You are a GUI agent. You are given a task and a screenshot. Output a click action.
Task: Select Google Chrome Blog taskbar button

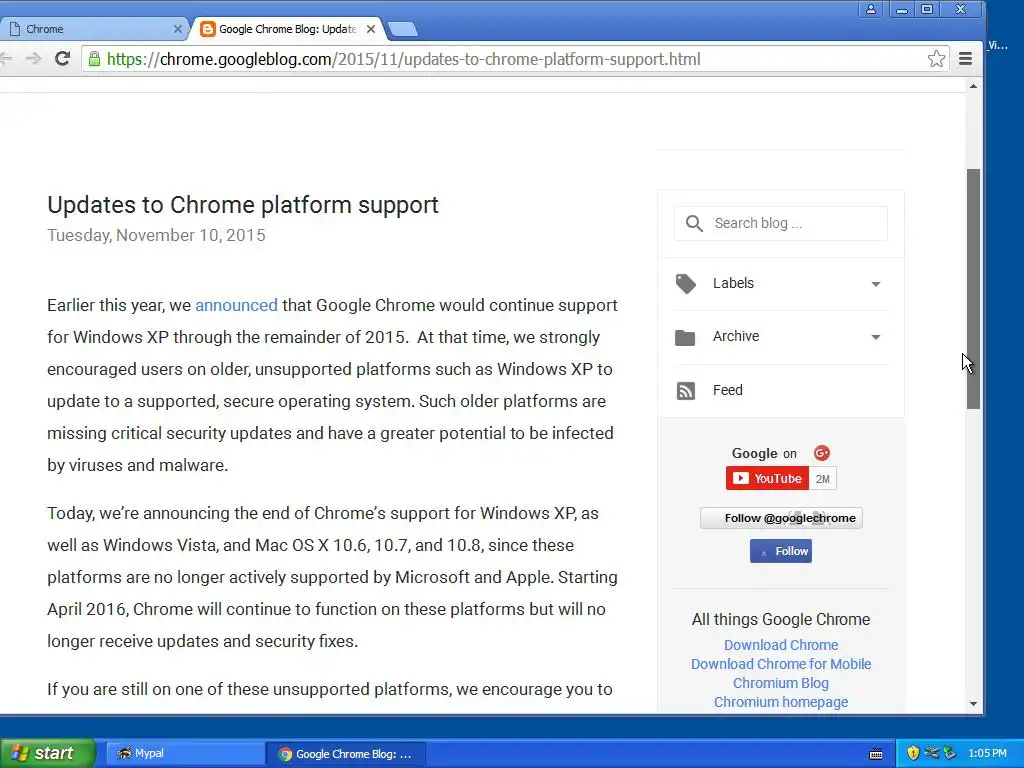click(346, 754)
